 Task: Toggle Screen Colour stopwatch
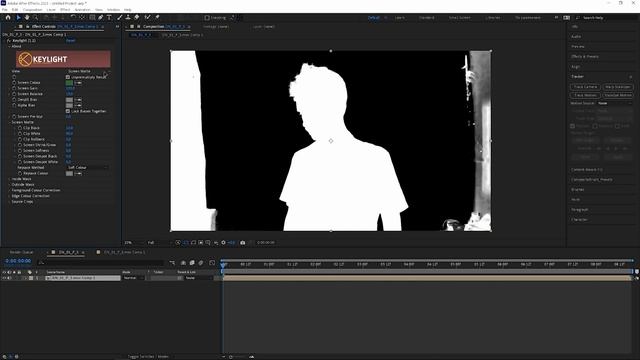coord(14,82)
